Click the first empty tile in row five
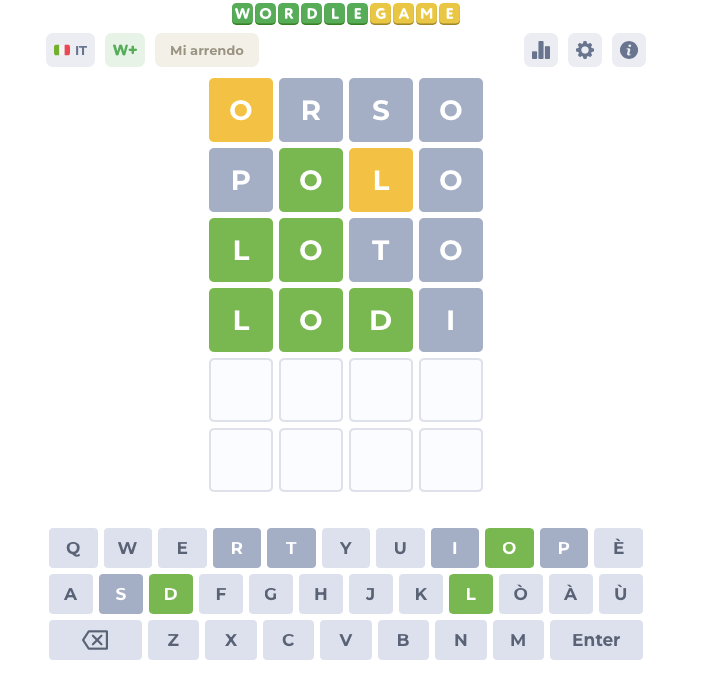The width and height of the screenshot is (710, 680). (x=241, y=390)
